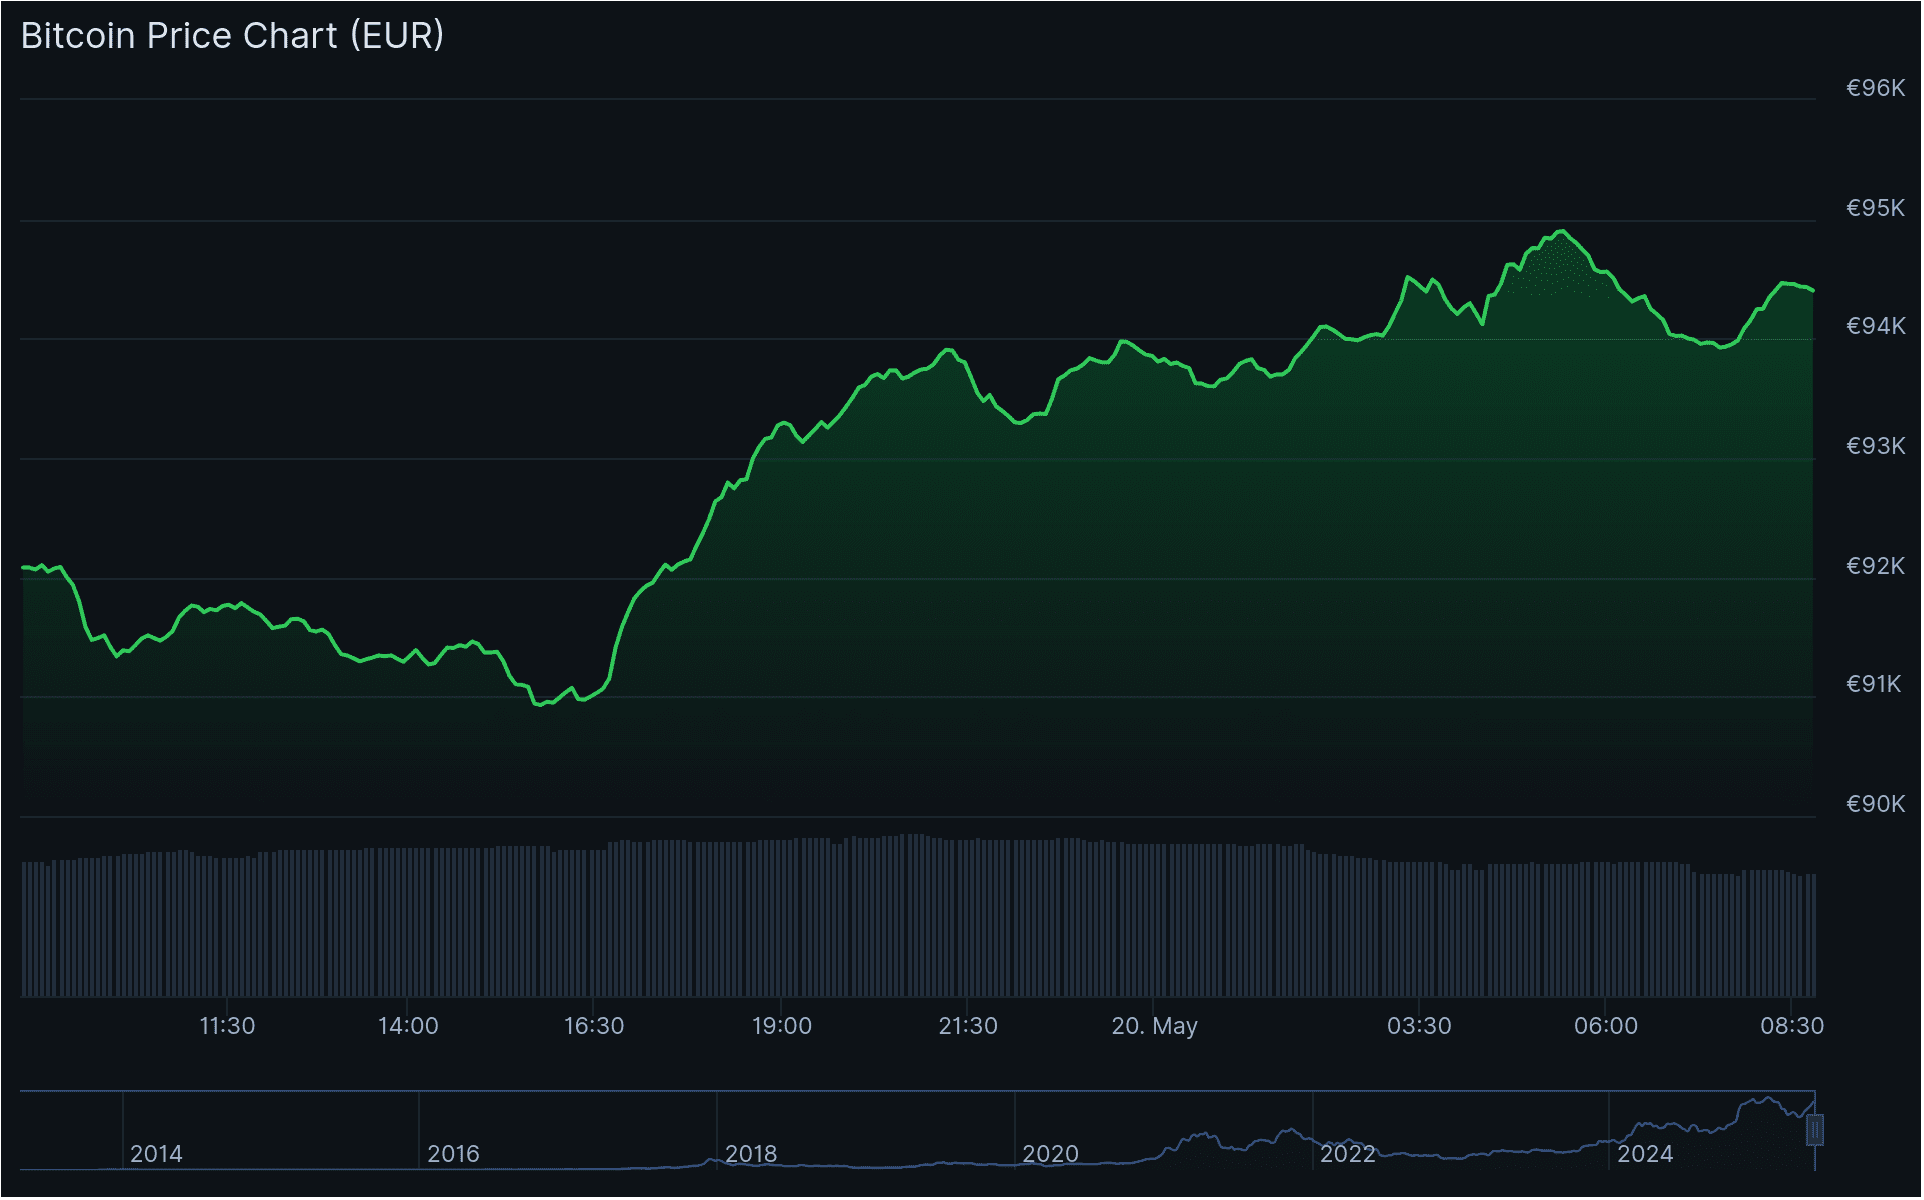Screen dimensions: 1924x1200
Task: Click the 'Bitcoin Price Chart (EUR)' title
Action: pos(232,36)
